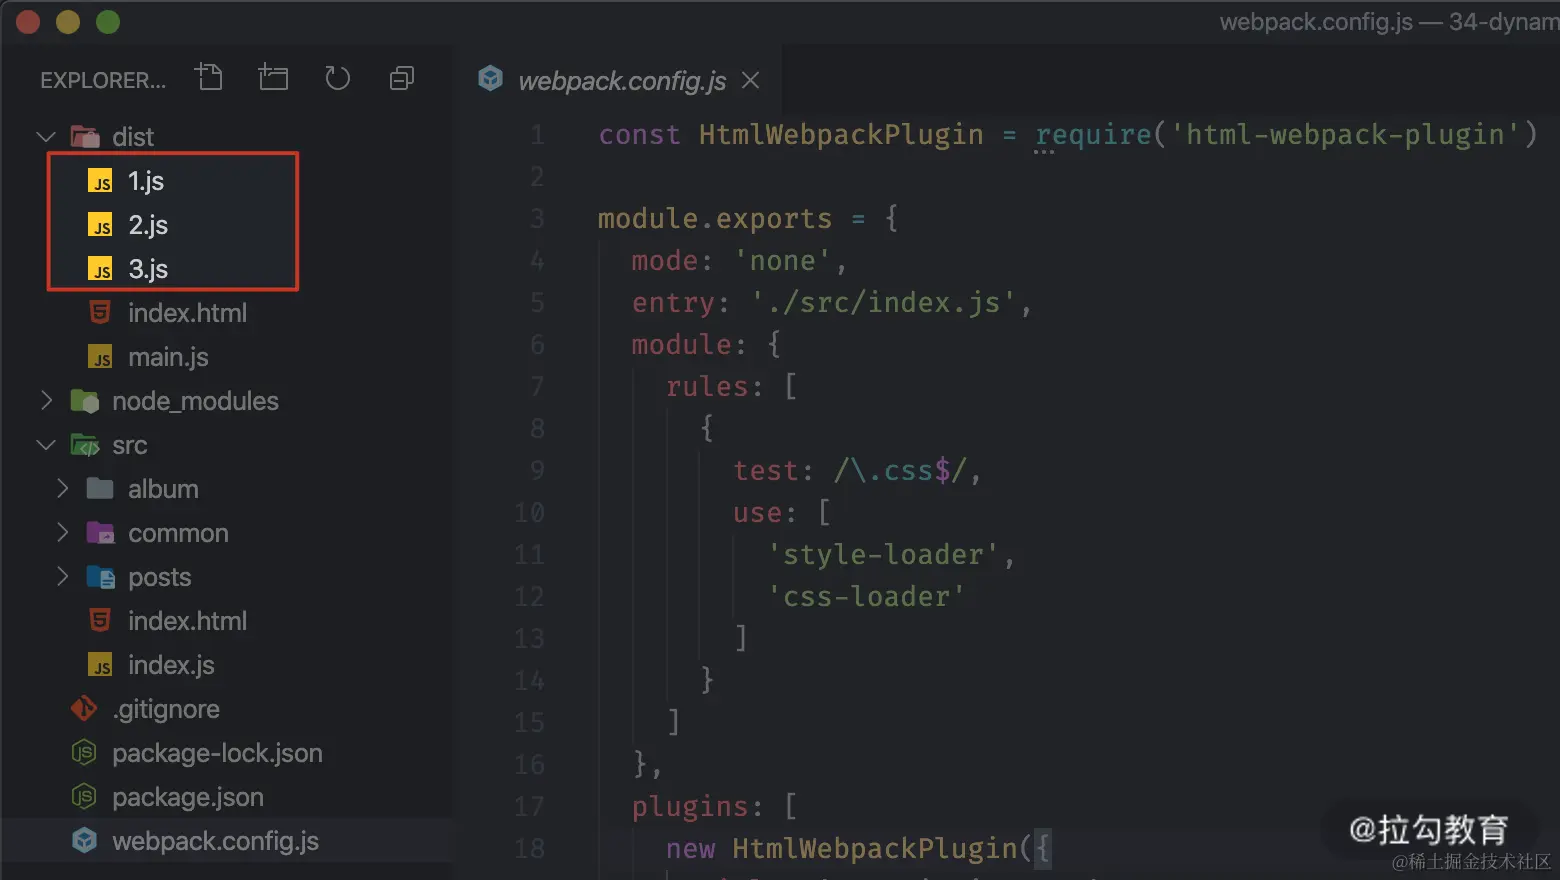Click the webpack icon beside webpack.config.js in tree

(85, 841)
